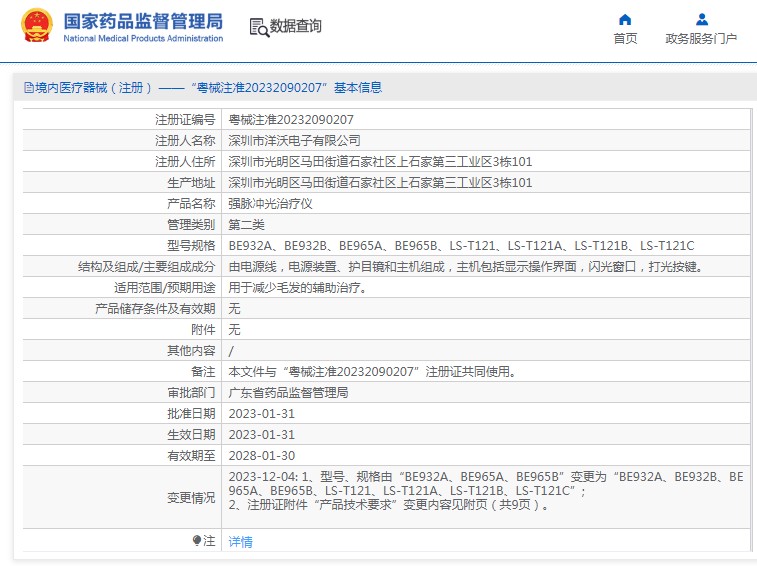Click the 批准日期 value 2023-01-31
The image size is (757, 566).
(262, 414)
